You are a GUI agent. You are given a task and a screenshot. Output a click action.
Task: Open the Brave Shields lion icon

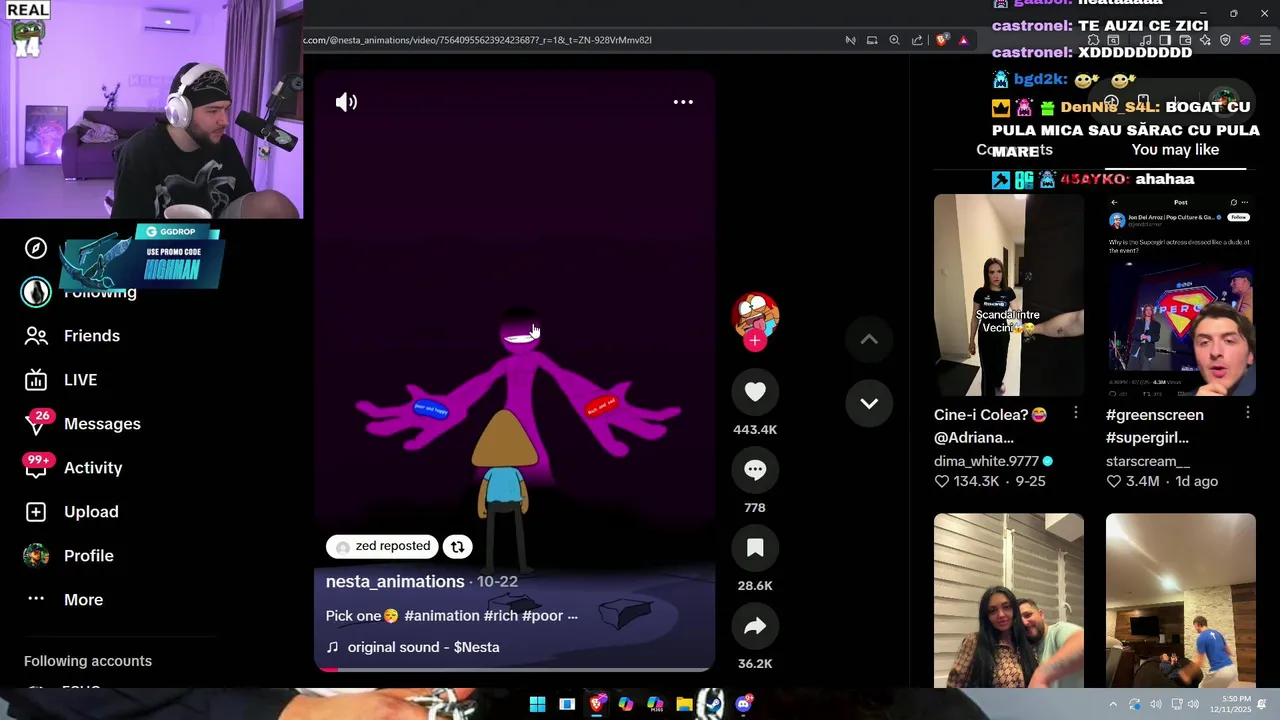click(x=942, y=40)
